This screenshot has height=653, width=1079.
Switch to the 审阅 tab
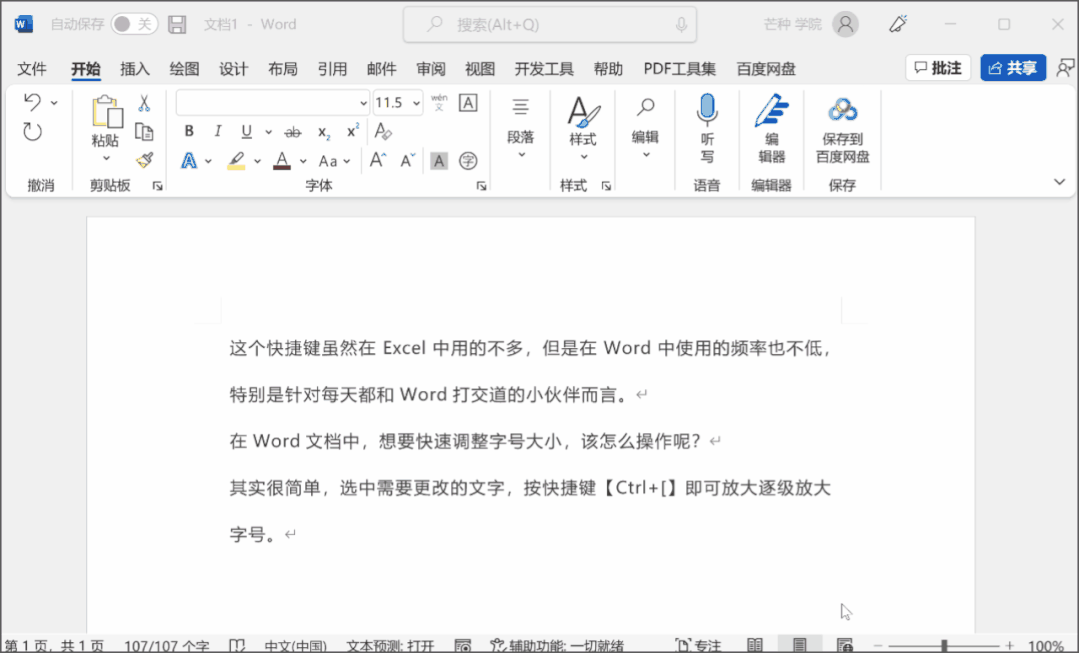pos(431,69)
